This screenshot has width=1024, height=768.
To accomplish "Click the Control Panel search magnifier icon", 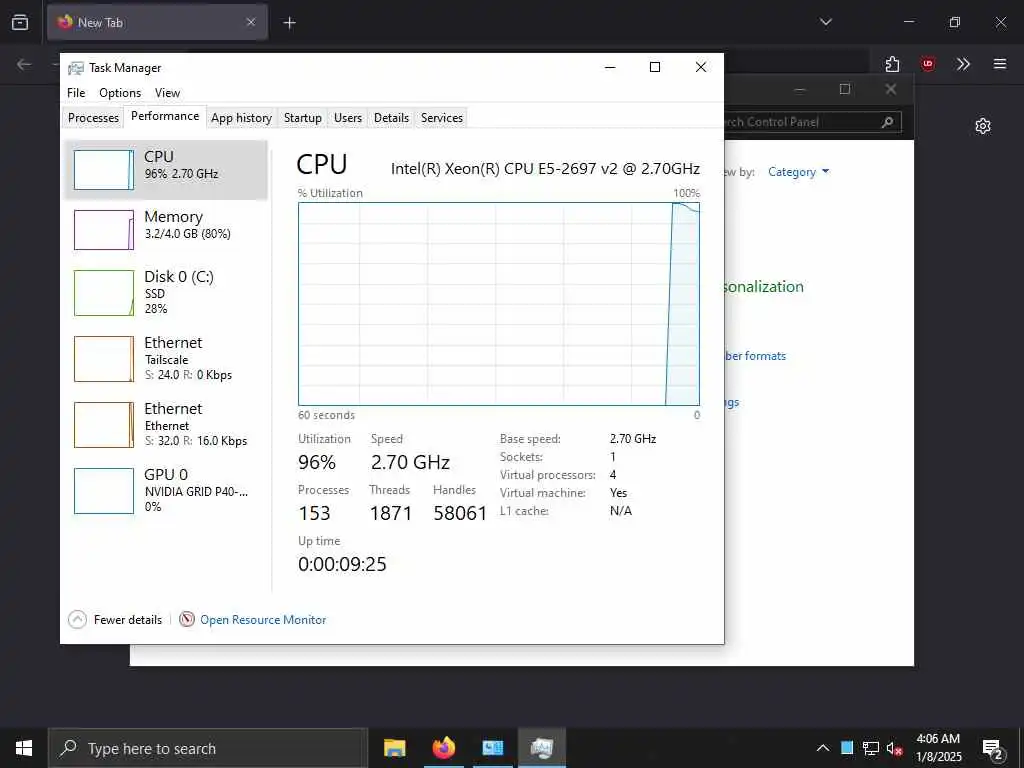I will coord(887,122).
